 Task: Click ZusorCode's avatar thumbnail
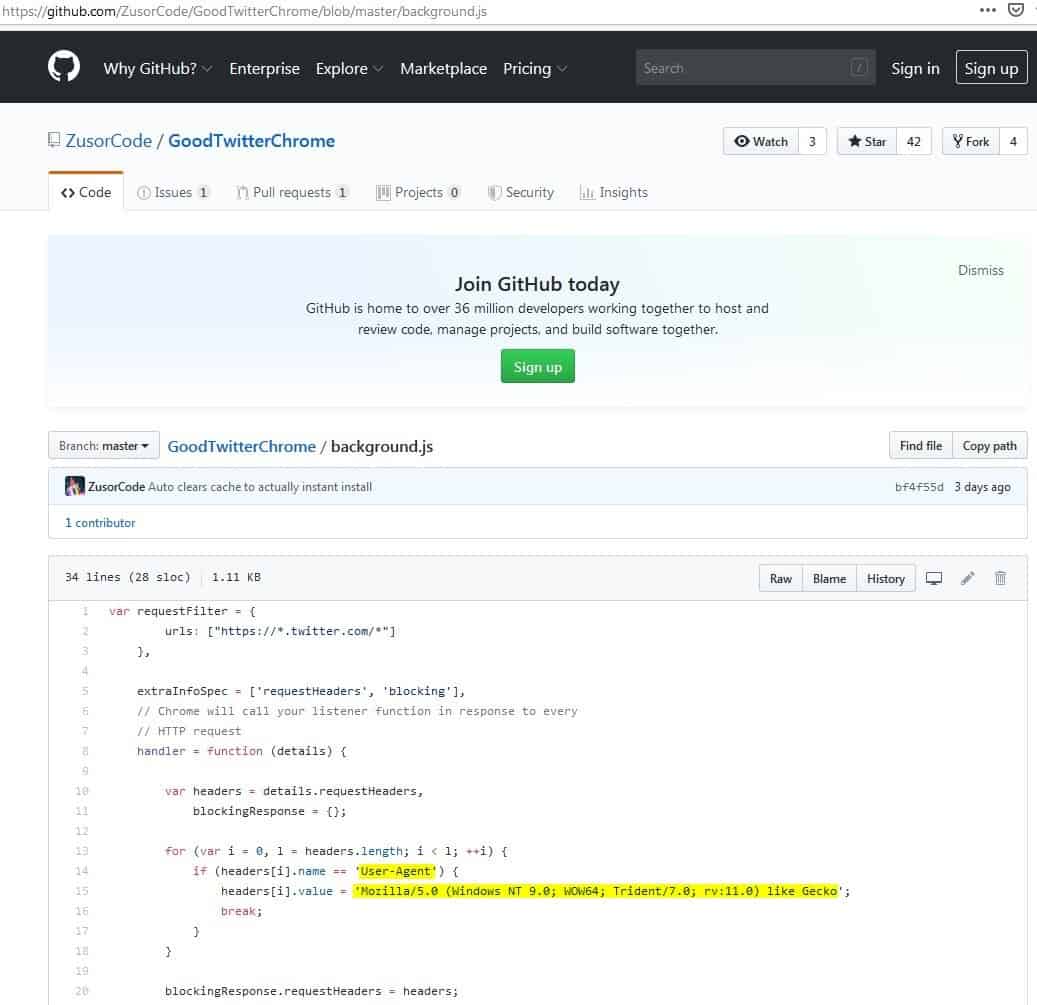point(74,487)
